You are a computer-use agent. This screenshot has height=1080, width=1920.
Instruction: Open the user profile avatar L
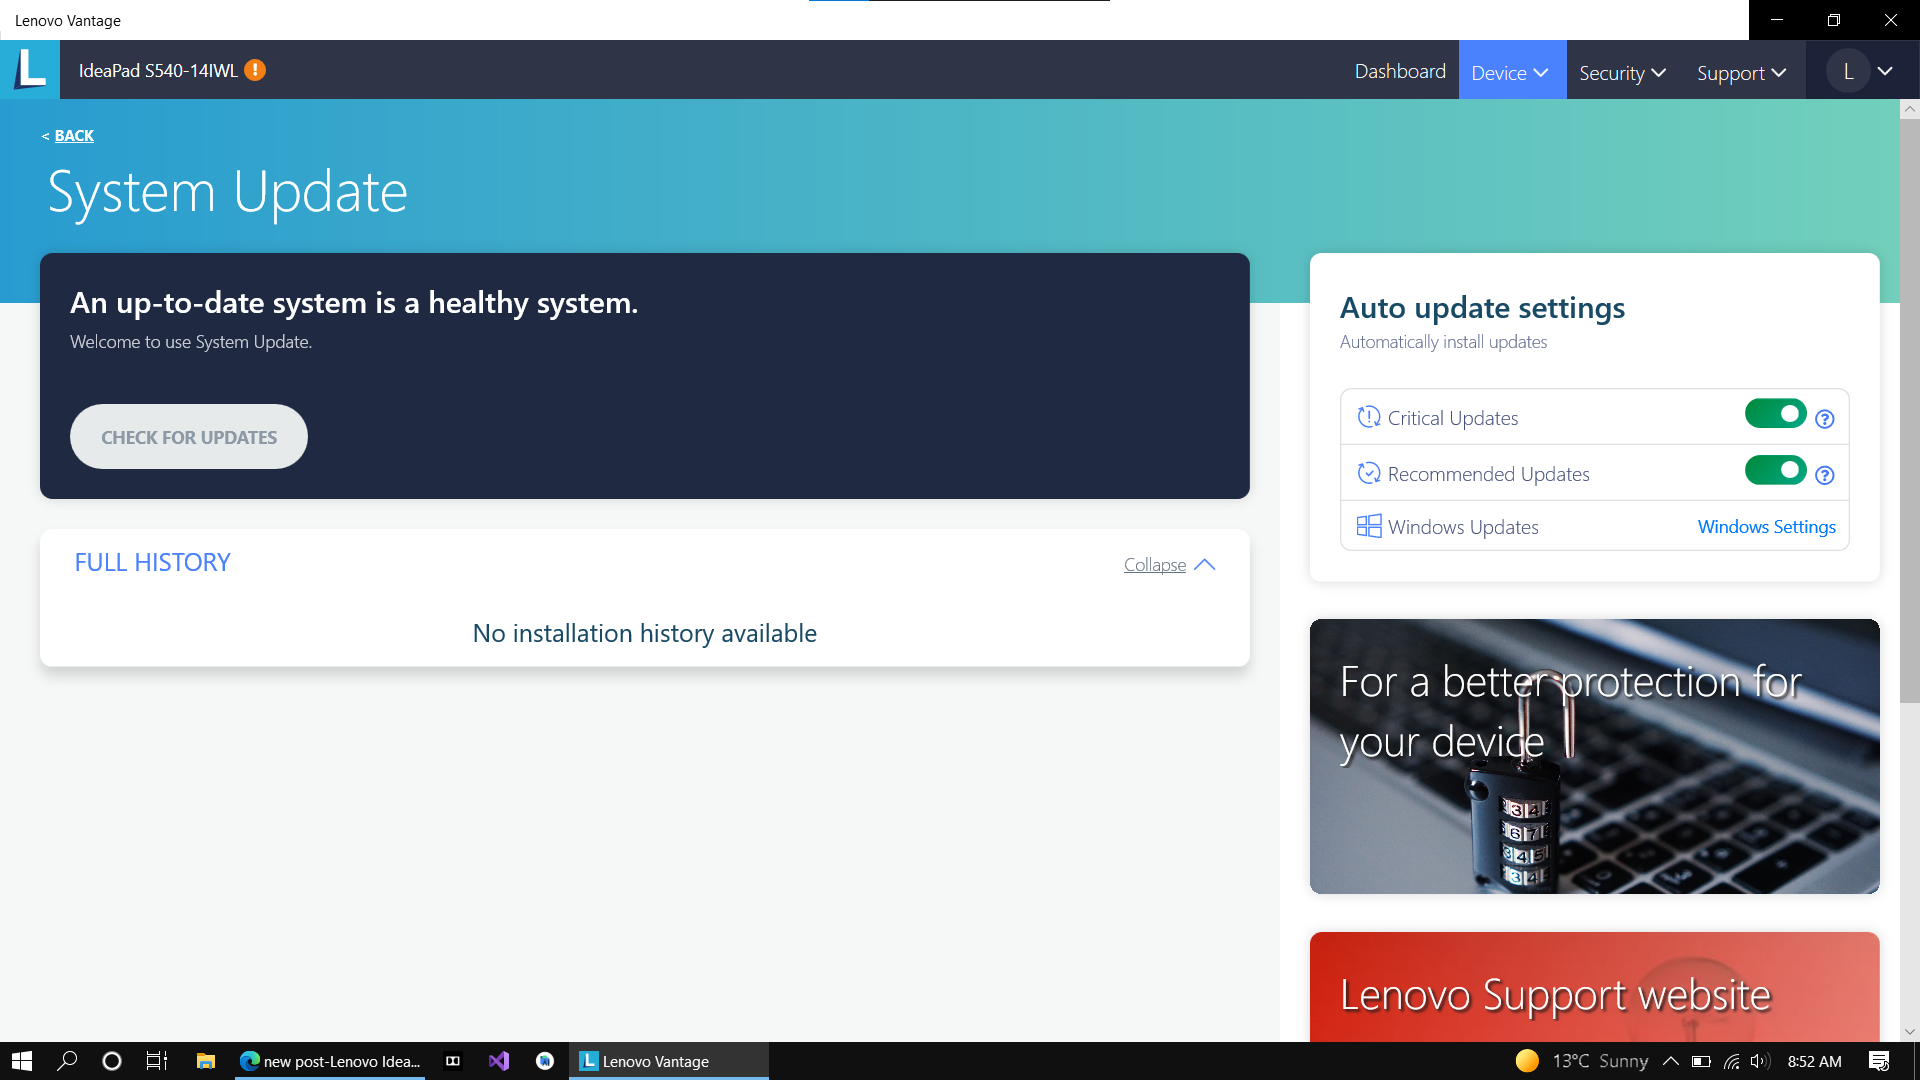coord(1848,71)
